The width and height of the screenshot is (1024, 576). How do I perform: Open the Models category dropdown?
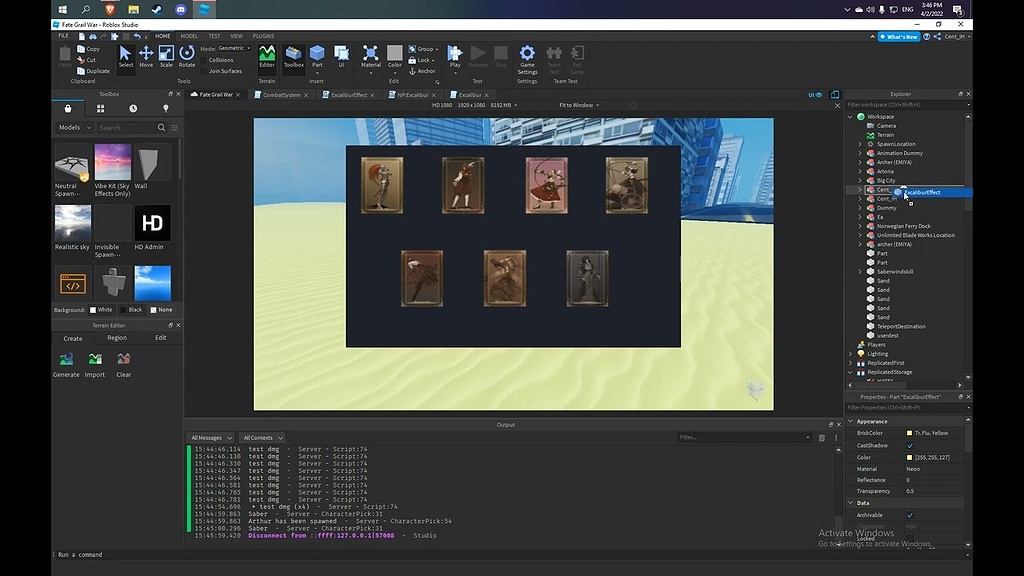[73, 128]
